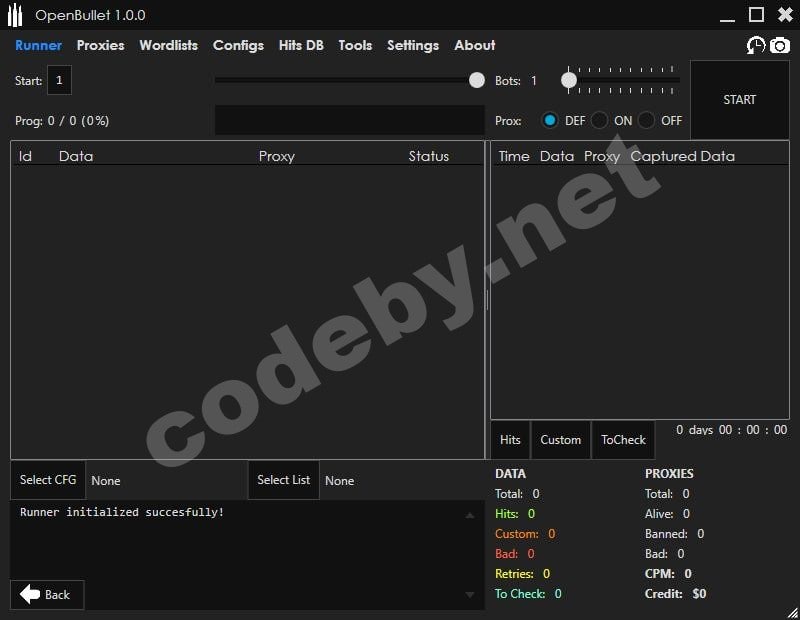Click the orange Custom: 0 counter
Viewport: 800px width, 620px height.
point(525,533)
